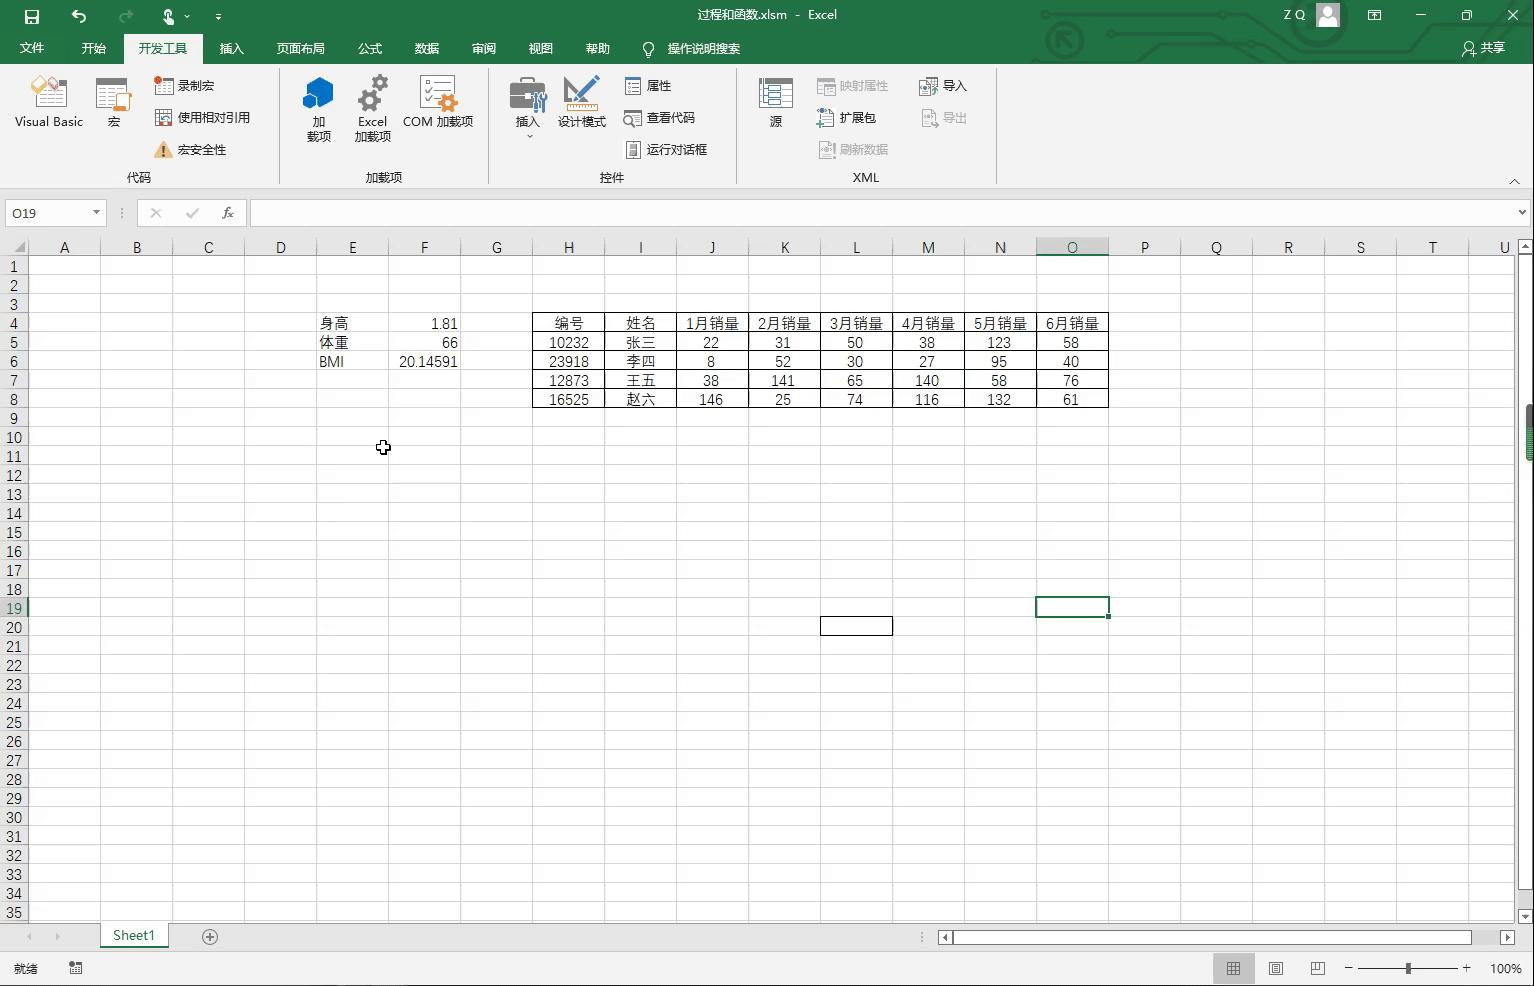The image size is (1534, 986).
Task: Open the XML 源 task pane
Action: pos(775,101)
